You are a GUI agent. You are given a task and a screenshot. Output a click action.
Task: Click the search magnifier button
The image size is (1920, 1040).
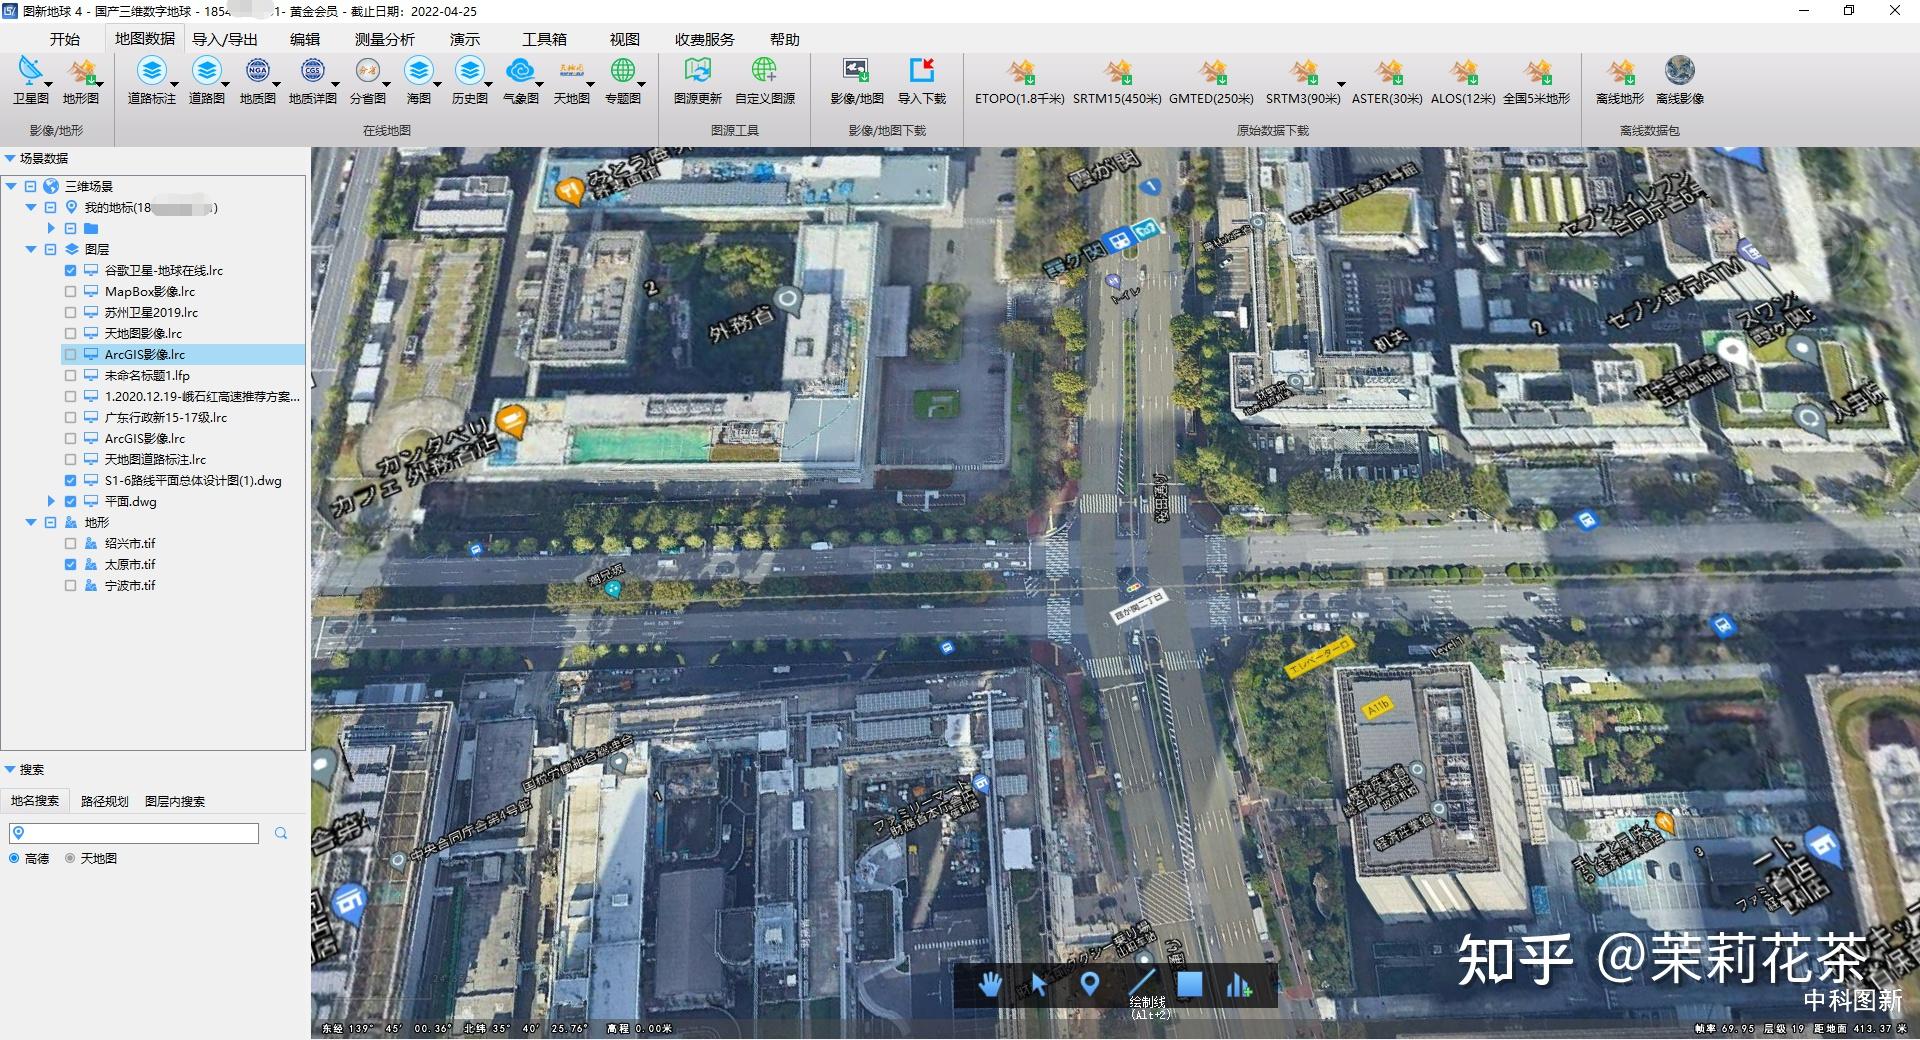click(x=281, y=833)
